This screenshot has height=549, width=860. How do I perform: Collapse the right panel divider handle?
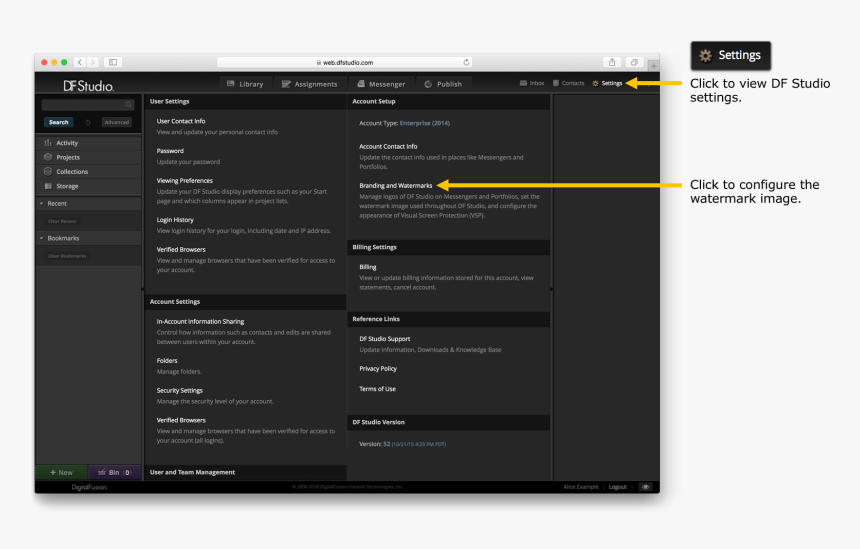tap(552, 289)
